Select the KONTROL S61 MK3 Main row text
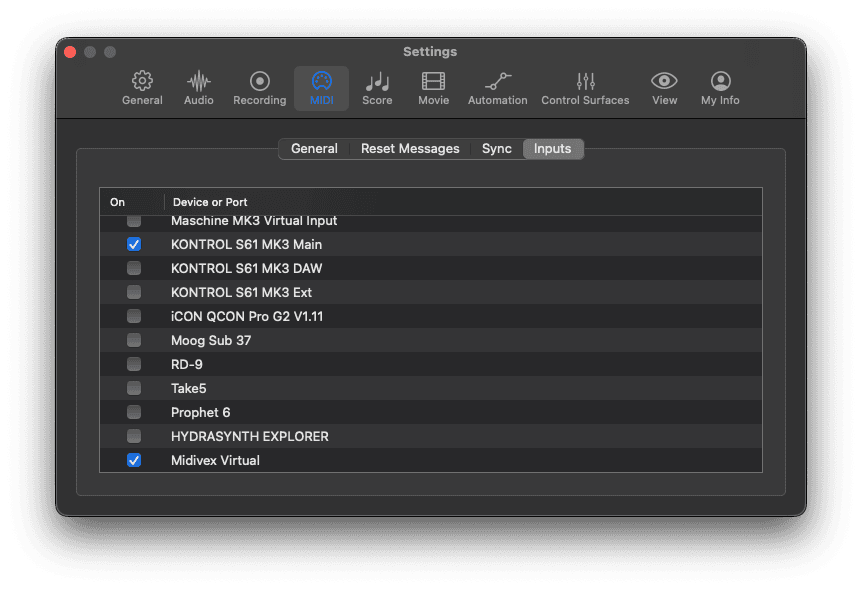Viewport: 862px width, 590px height. click(x=246, y=244)
